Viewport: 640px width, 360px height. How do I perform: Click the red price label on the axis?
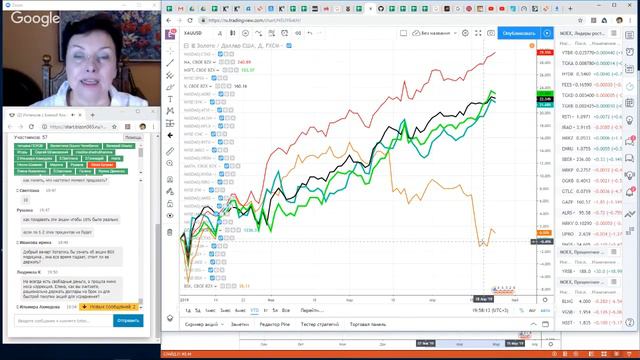[x=545, y=53]
